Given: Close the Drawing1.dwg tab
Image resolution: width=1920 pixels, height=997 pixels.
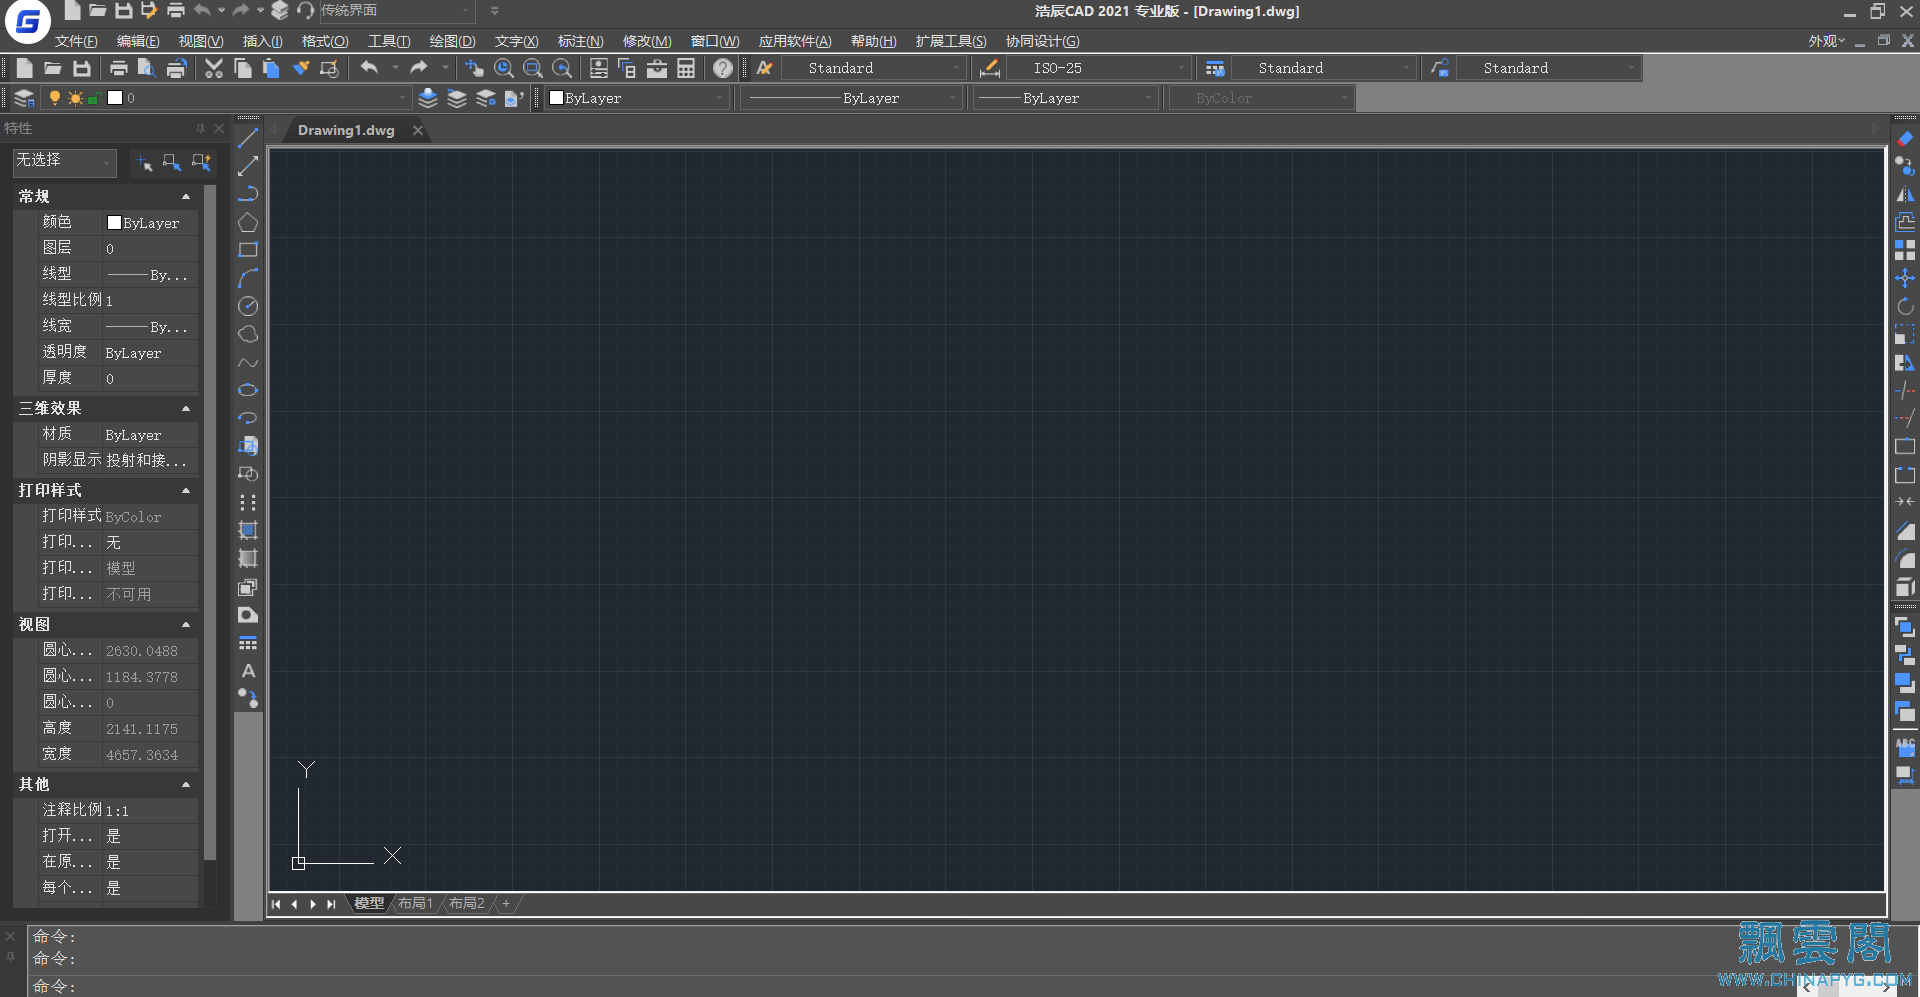Looking at the screenshot, I should tap(418, 130).
